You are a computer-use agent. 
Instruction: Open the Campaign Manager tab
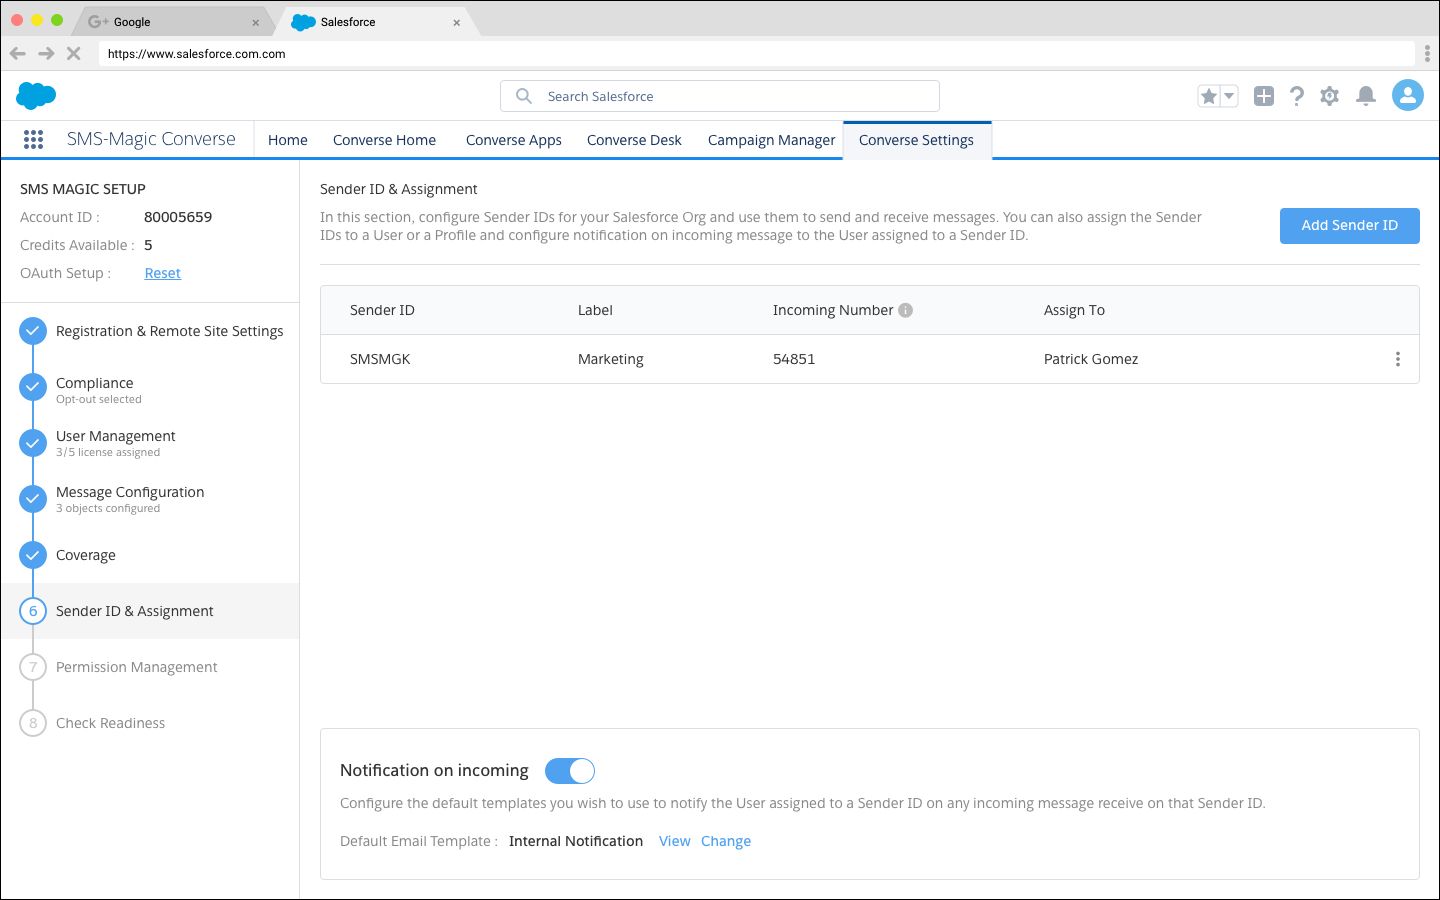click(772, 140)
